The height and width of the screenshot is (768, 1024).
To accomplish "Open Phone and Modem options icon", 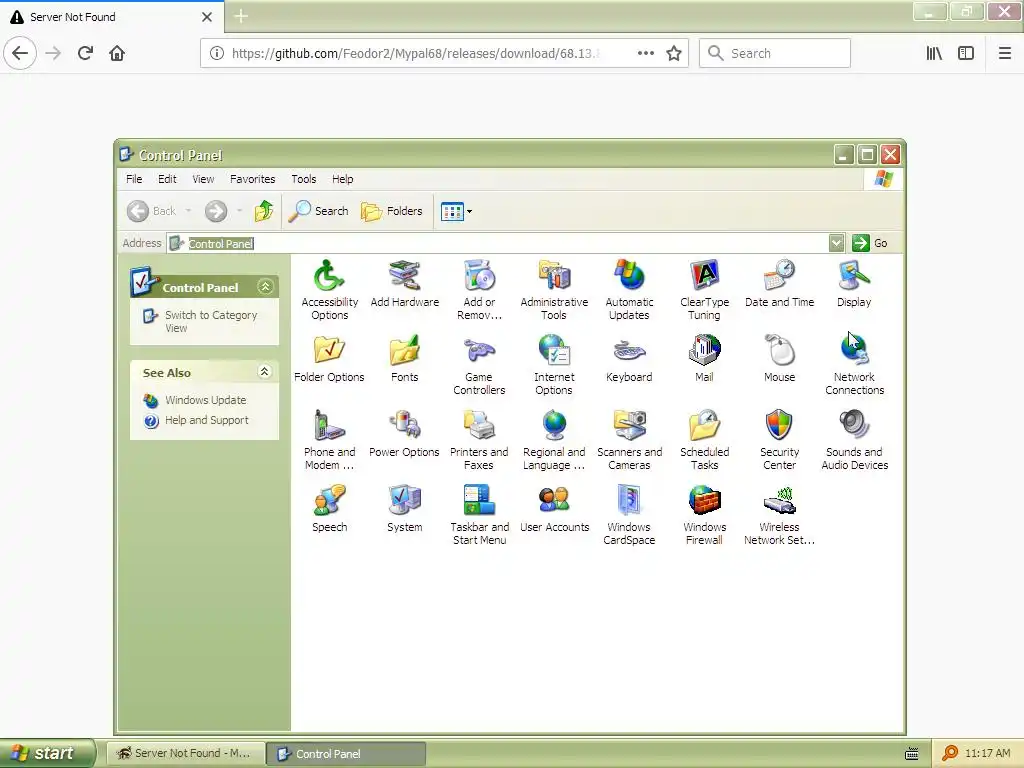I will coord(329,440).
